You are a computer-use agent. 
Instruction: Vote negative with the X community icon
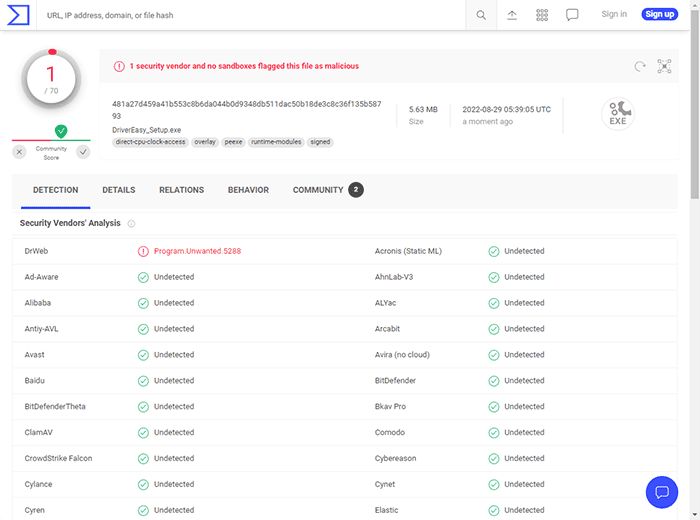pyautogui.click(x=19, y=152)
